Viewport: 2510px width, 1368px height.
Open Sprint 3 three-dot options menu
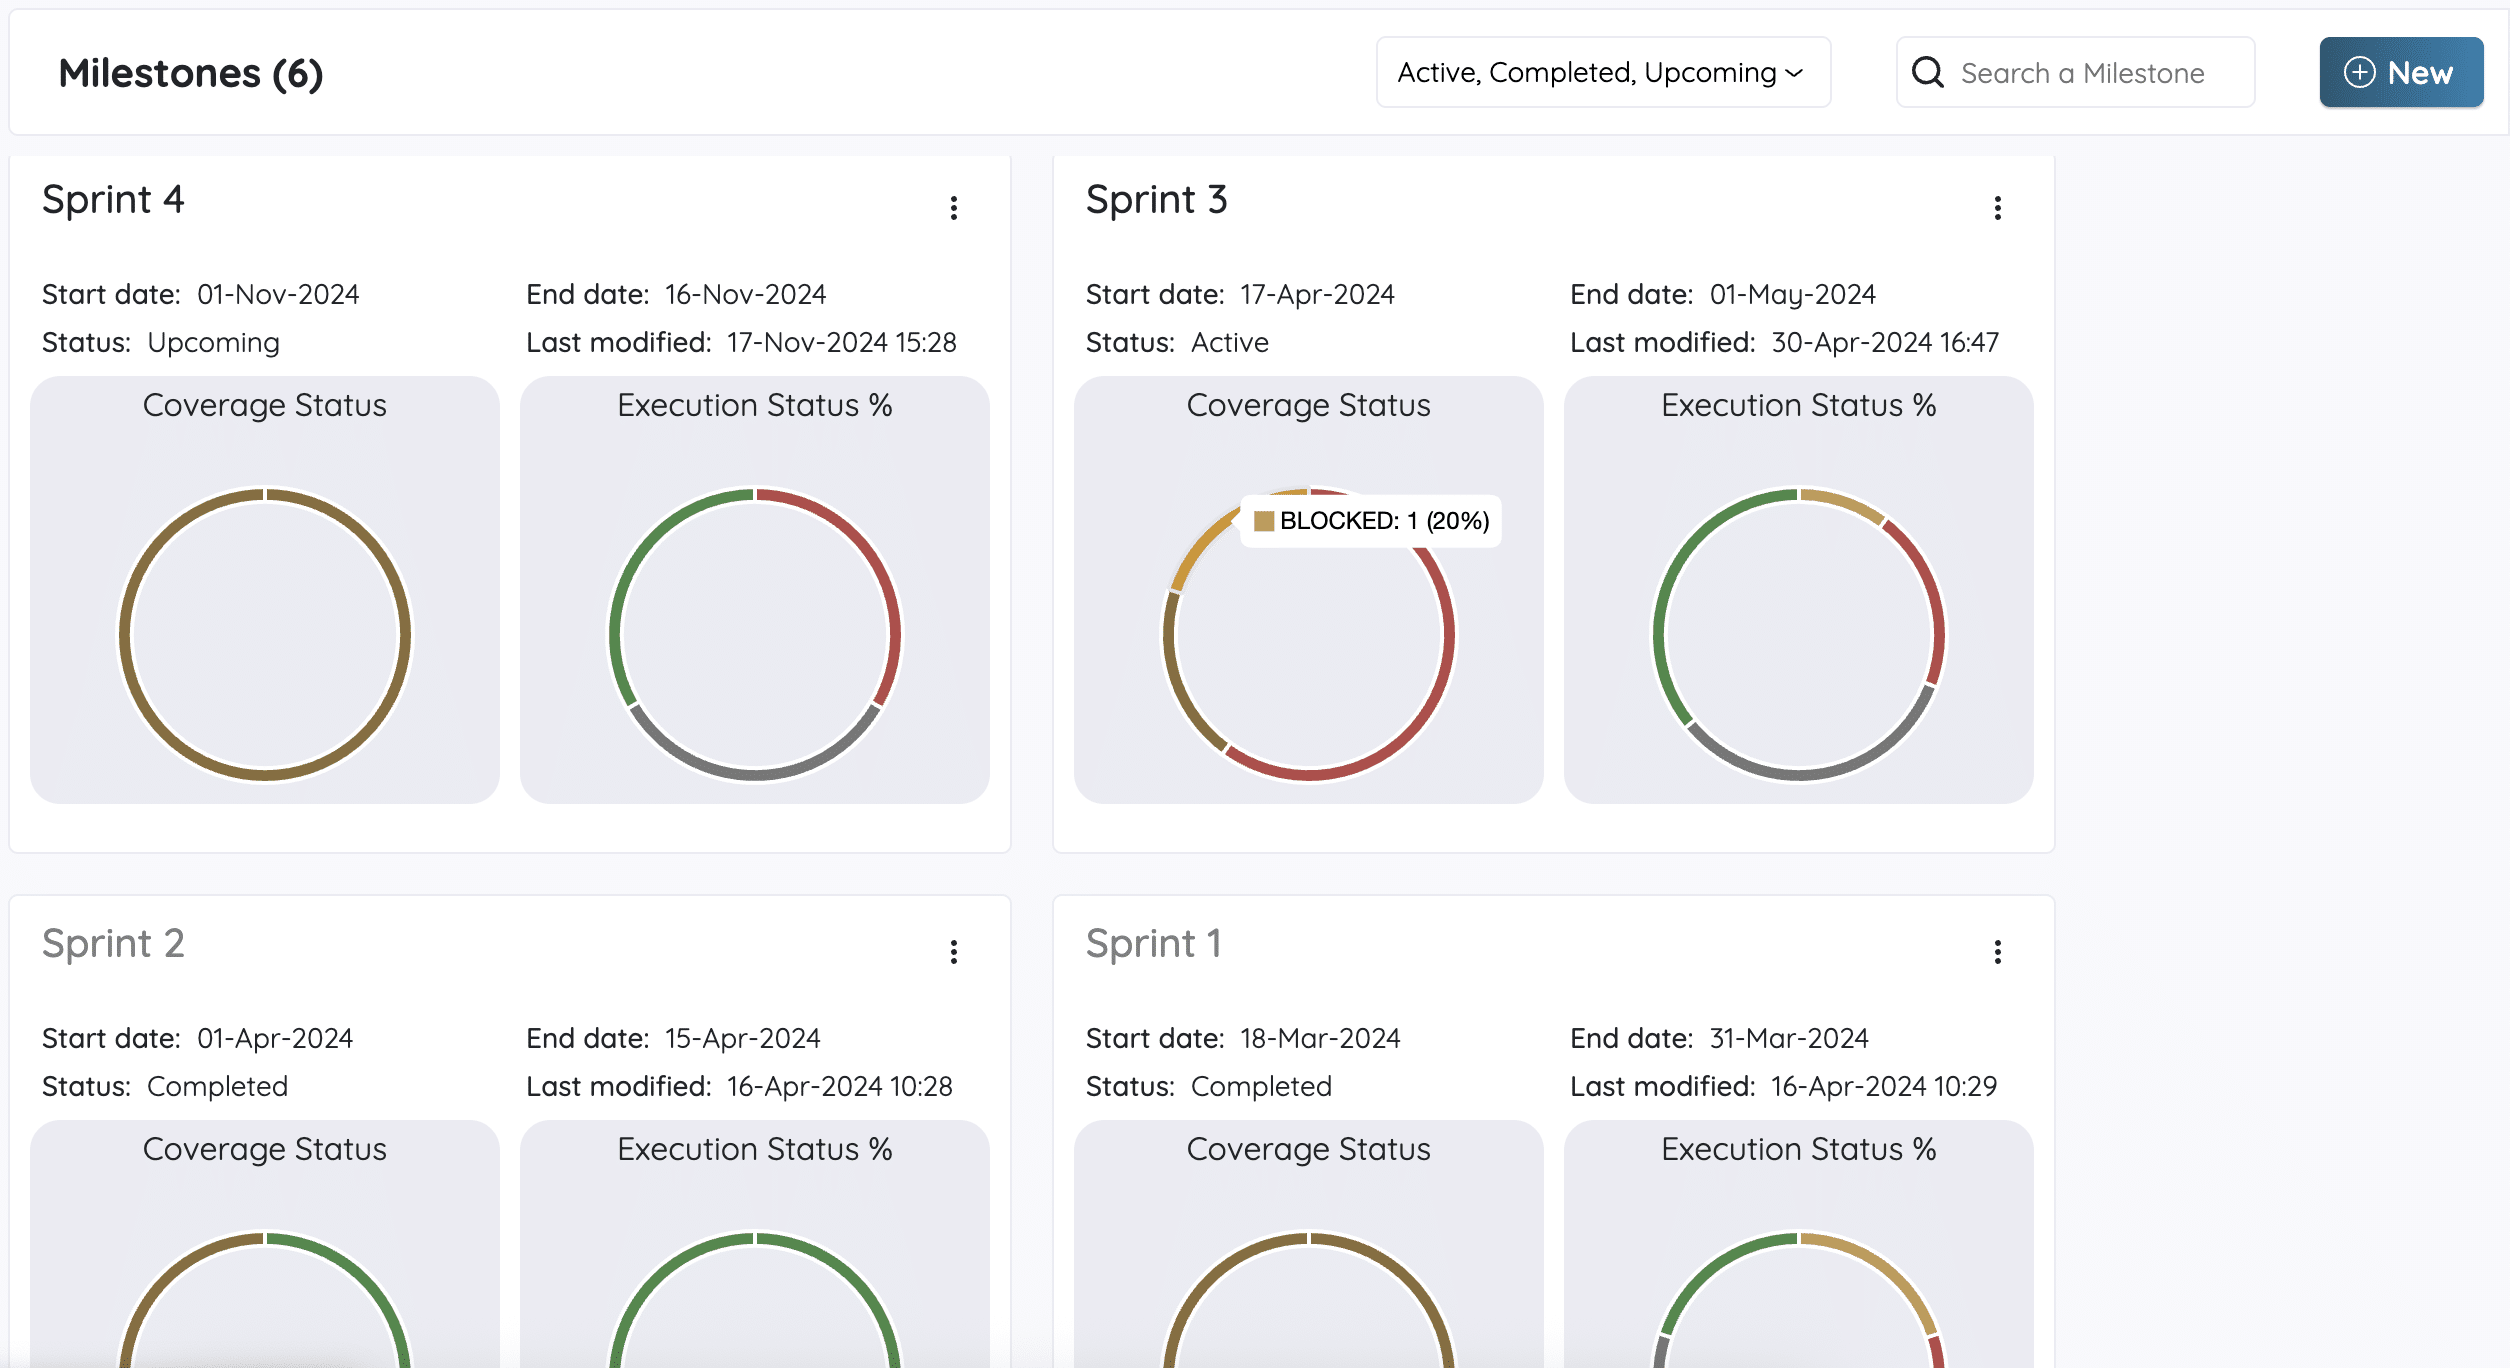(1997, 208)
